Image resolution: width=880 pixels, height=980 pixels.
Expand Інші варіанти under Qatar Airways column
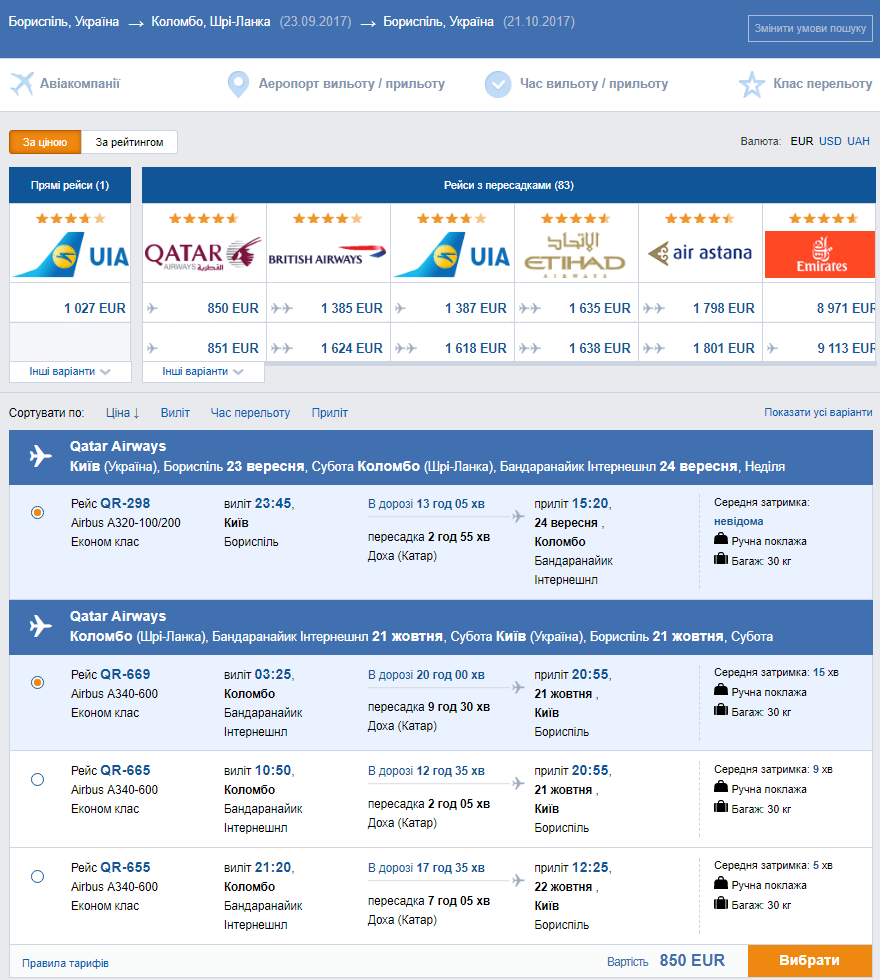coord(203,371)
